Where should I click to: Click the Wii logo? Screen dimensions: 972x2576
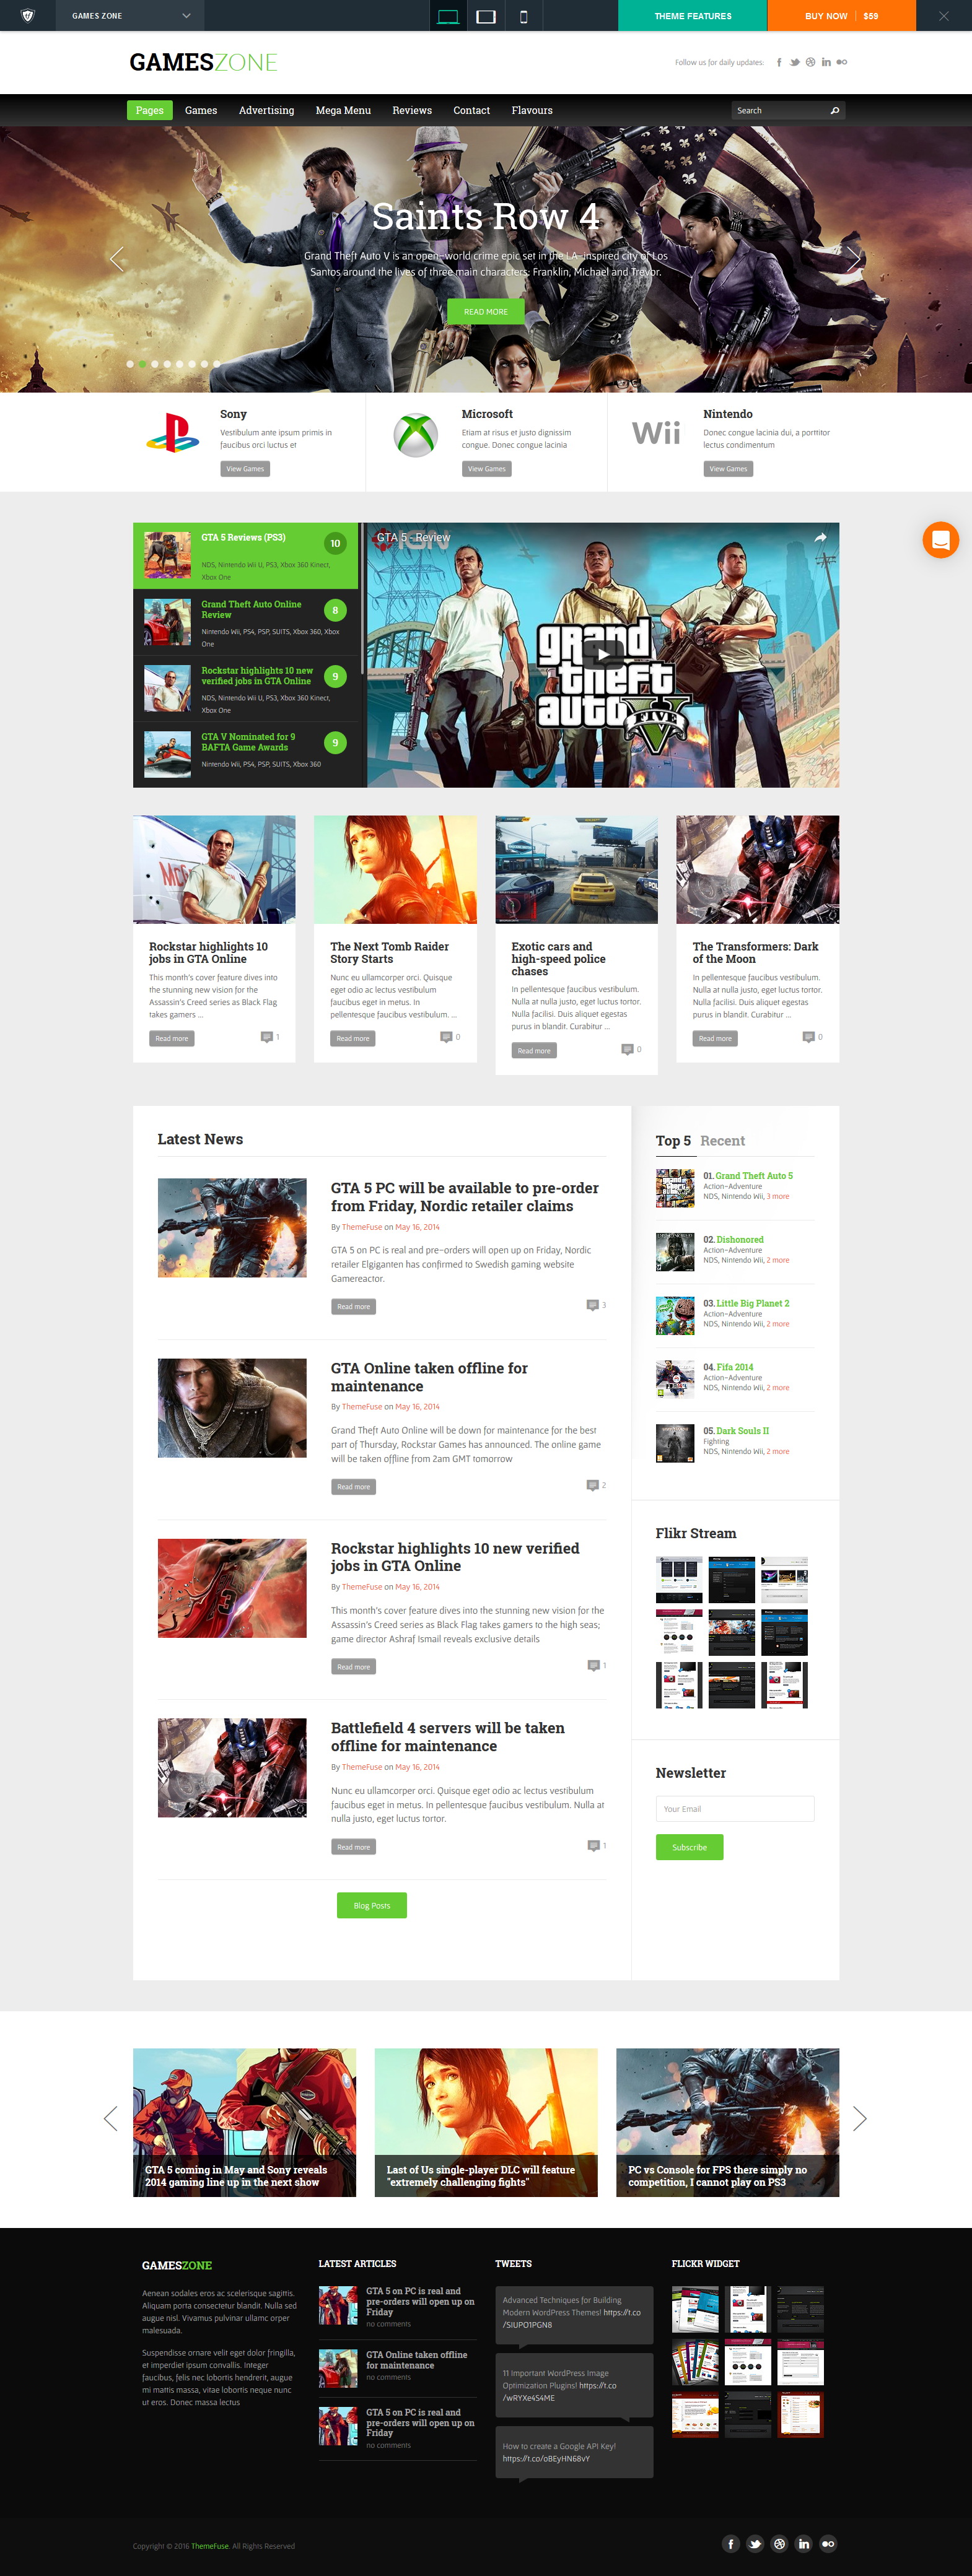656,433
